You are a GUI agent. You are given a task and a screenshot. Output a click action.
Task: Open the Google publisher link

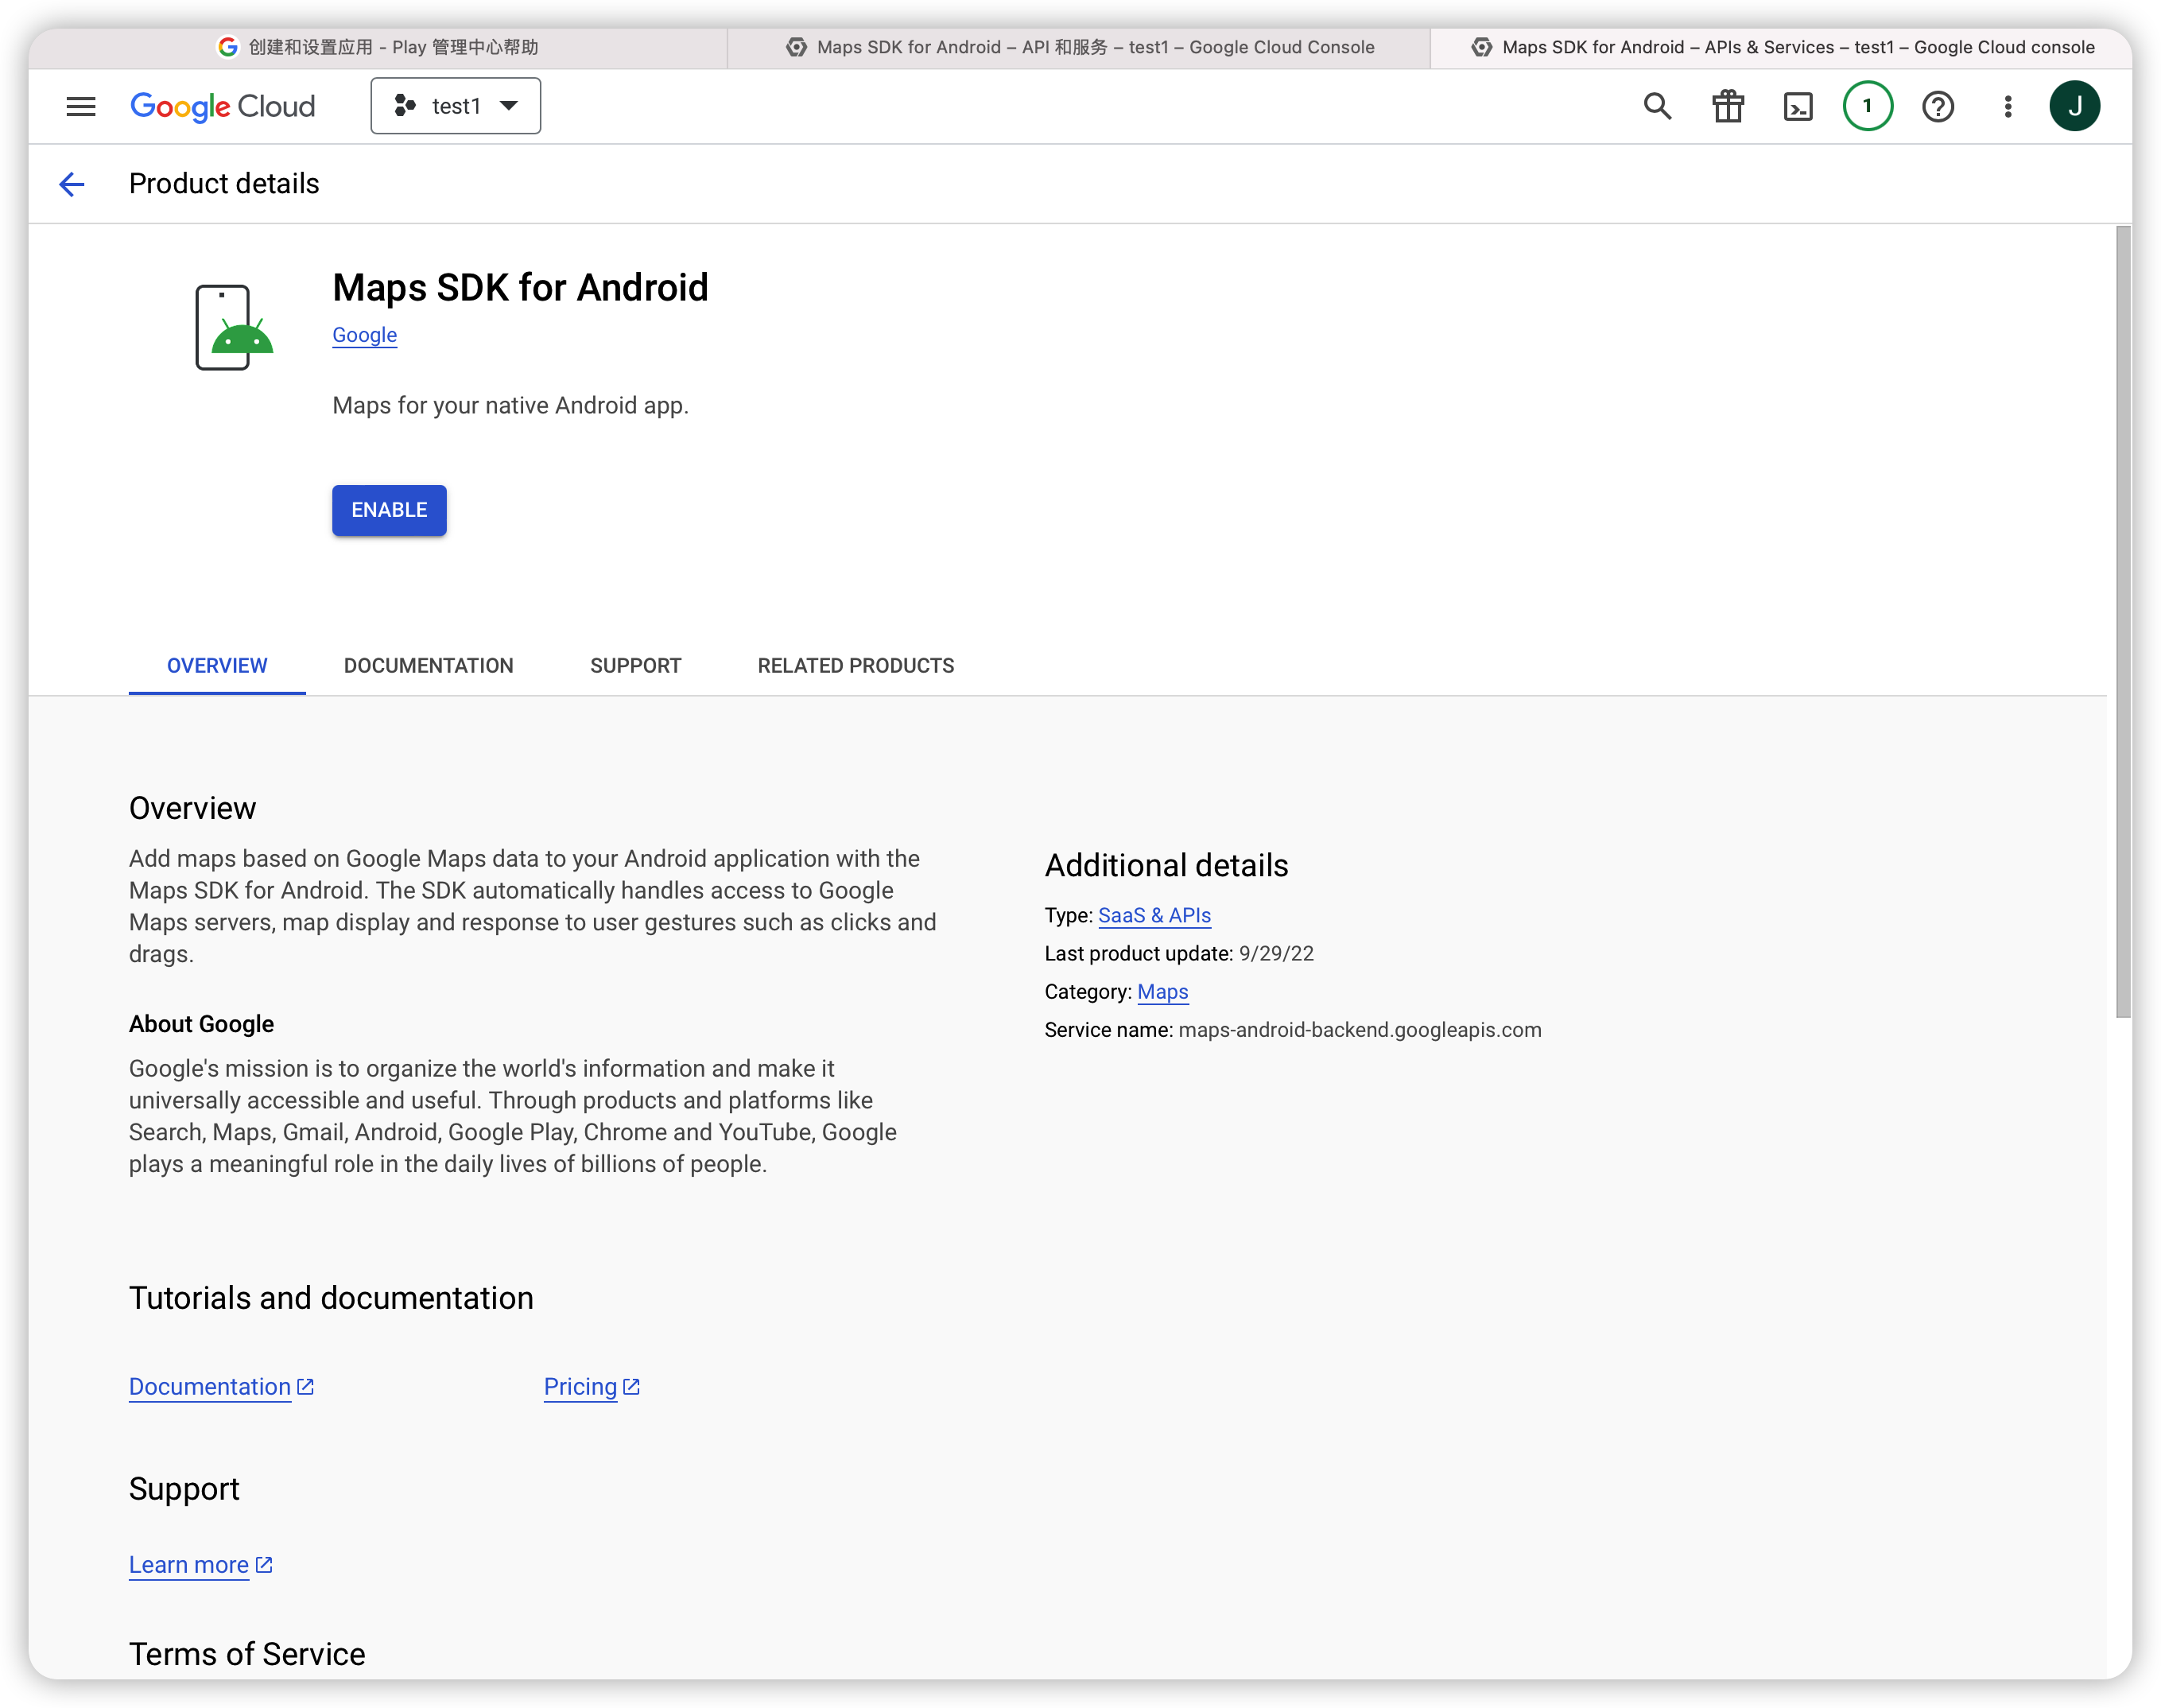click(364, 335)
